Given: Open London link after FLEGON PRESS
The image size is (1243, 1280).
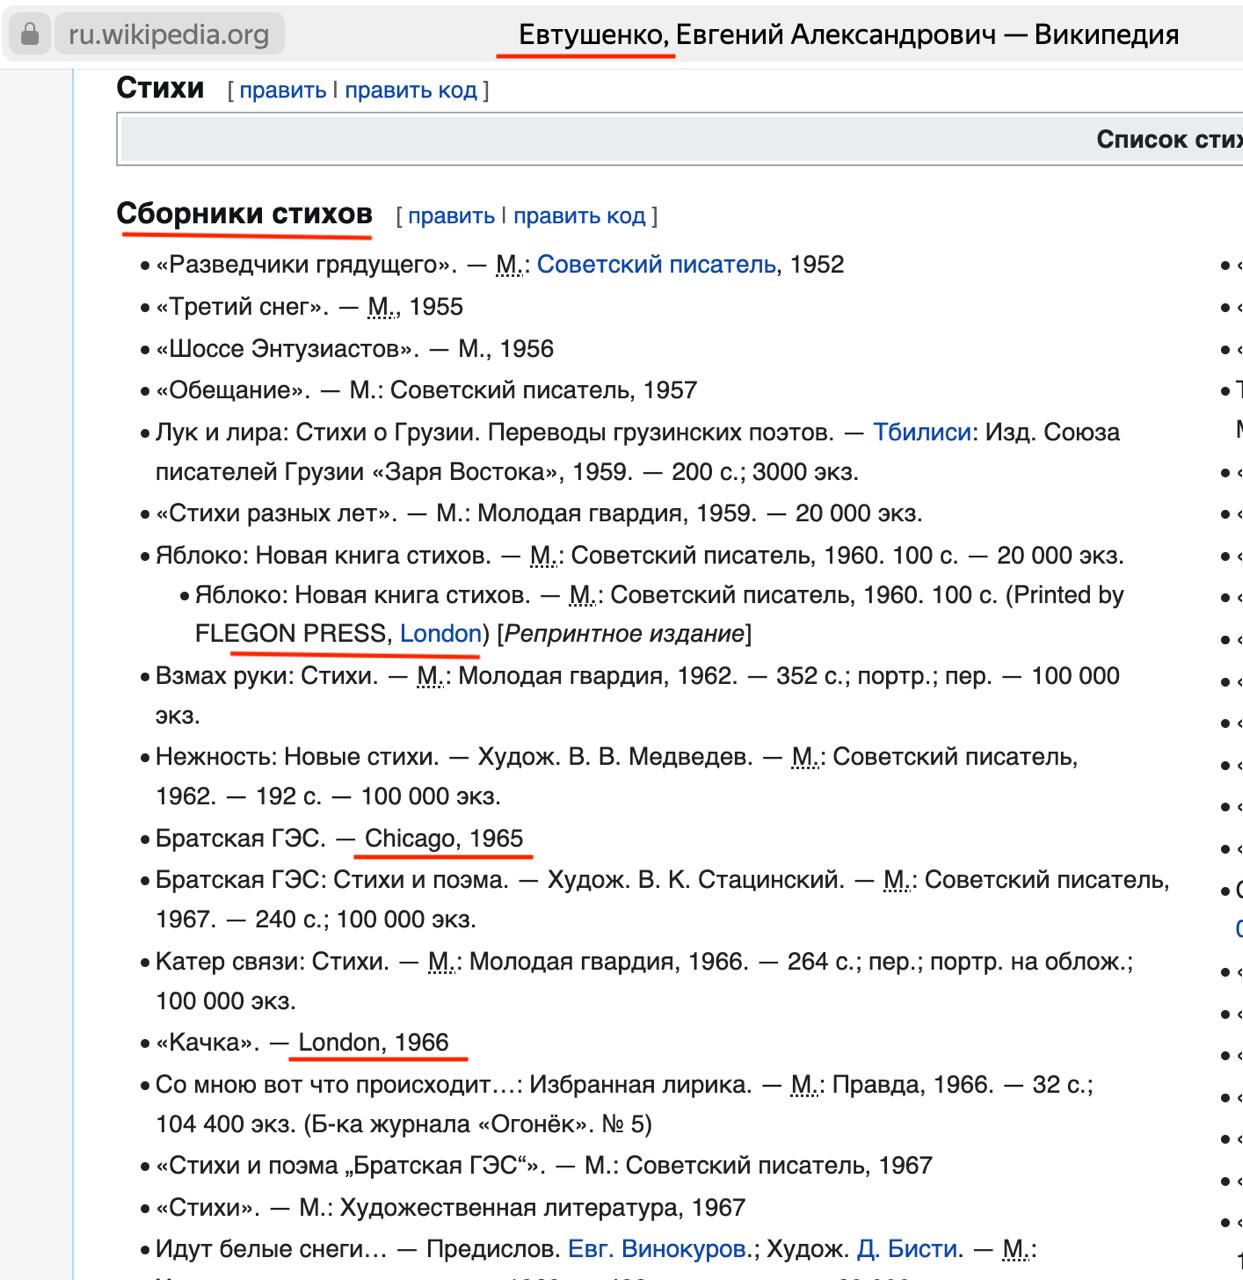Looking at the screenshot, I should point(440,634).
